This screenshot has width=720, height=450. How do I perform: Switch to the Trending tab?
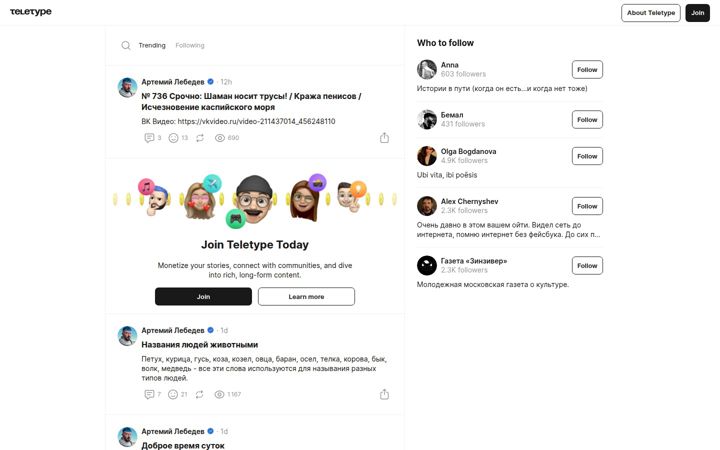(x=152, y=45)
